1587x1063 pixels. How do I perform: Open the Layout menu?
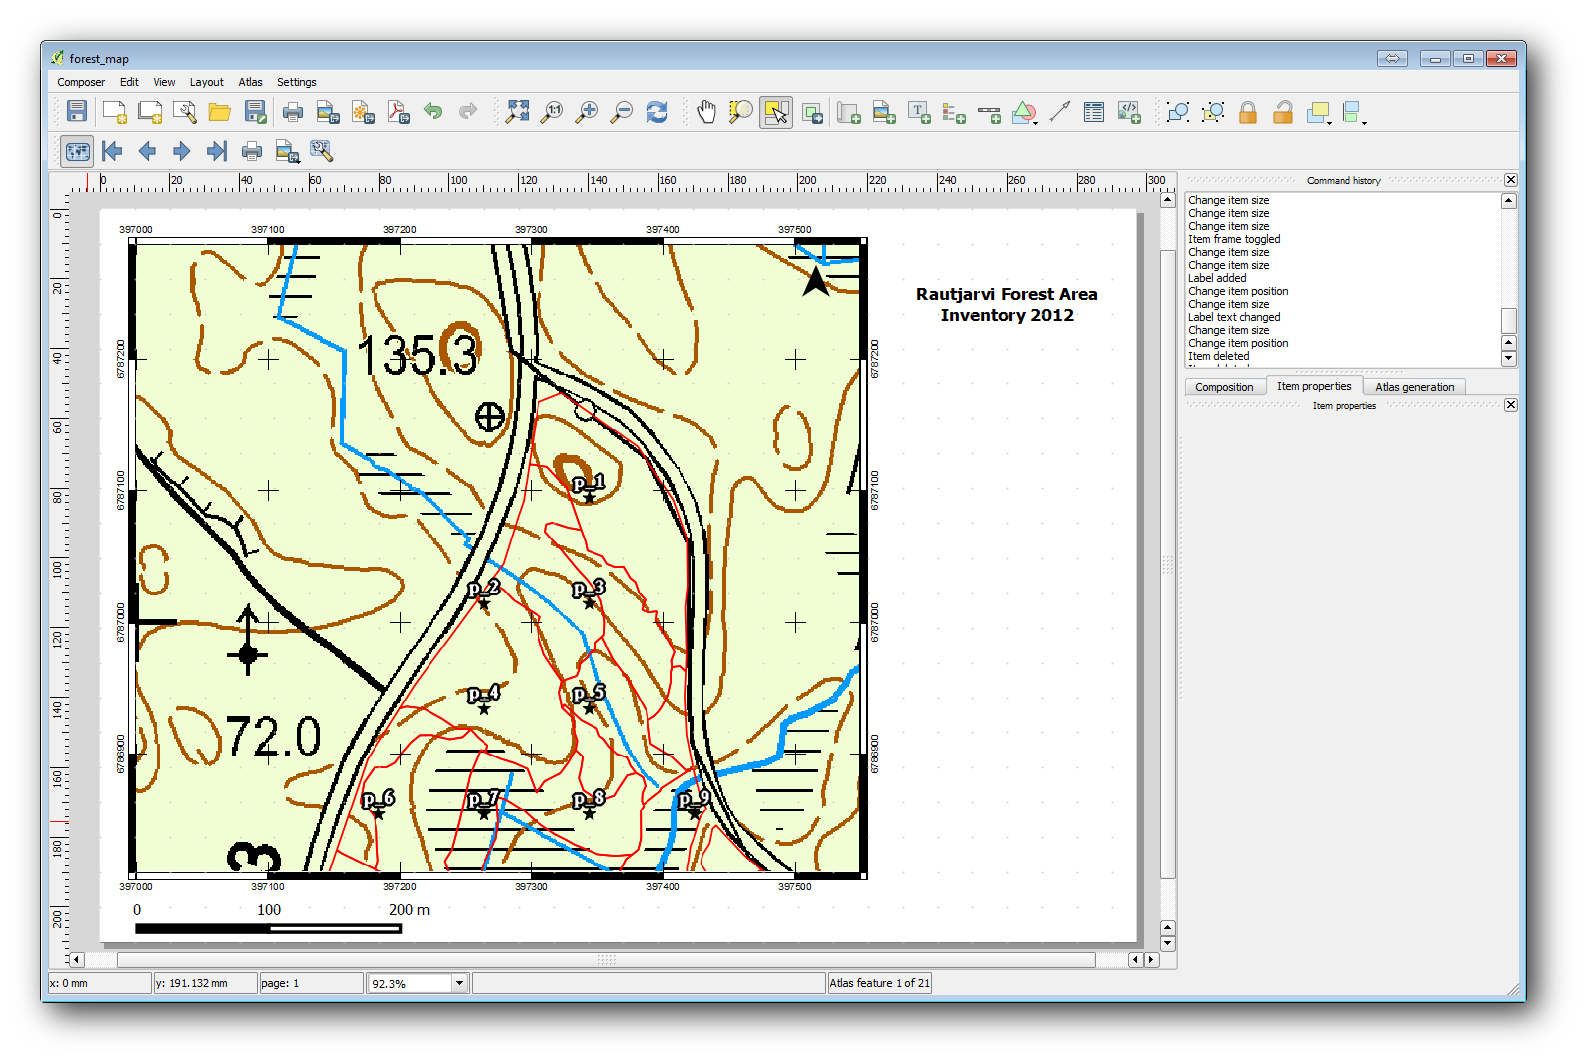coord(206,82)
